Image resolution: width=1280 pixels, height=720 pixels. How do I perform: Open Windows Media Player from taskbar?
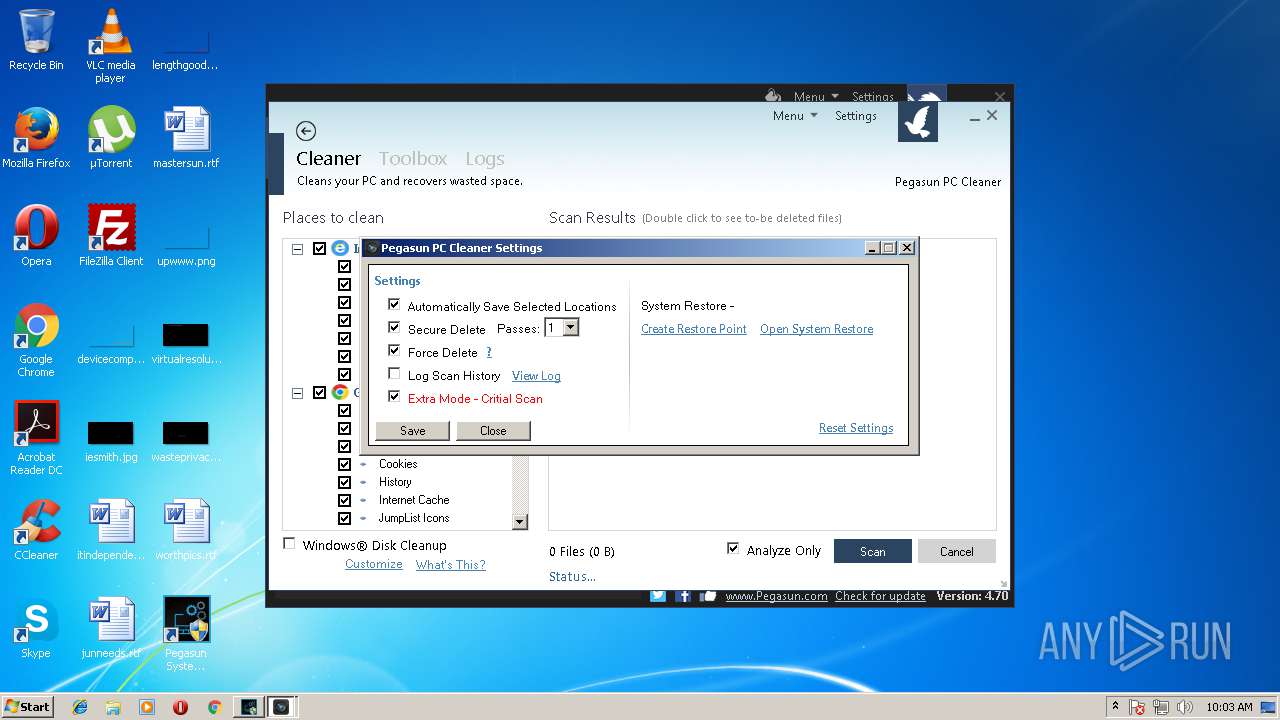click(147, 707)
